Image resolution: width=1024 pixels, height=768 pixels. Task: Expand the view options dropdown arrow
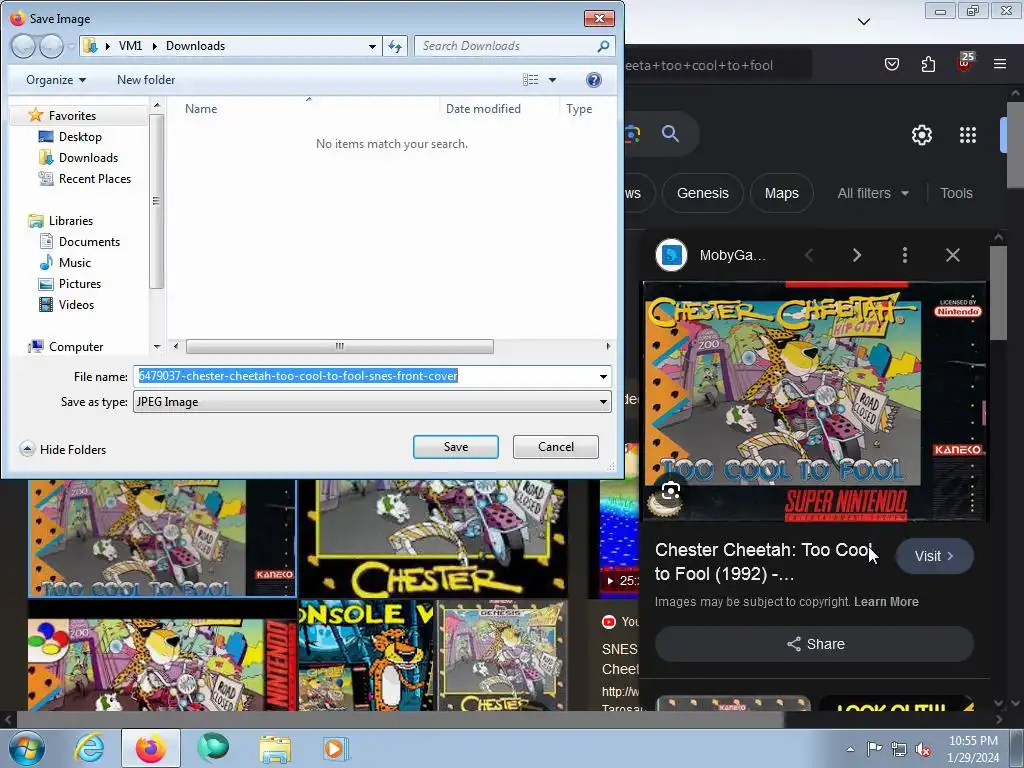(x=552, y=80)
